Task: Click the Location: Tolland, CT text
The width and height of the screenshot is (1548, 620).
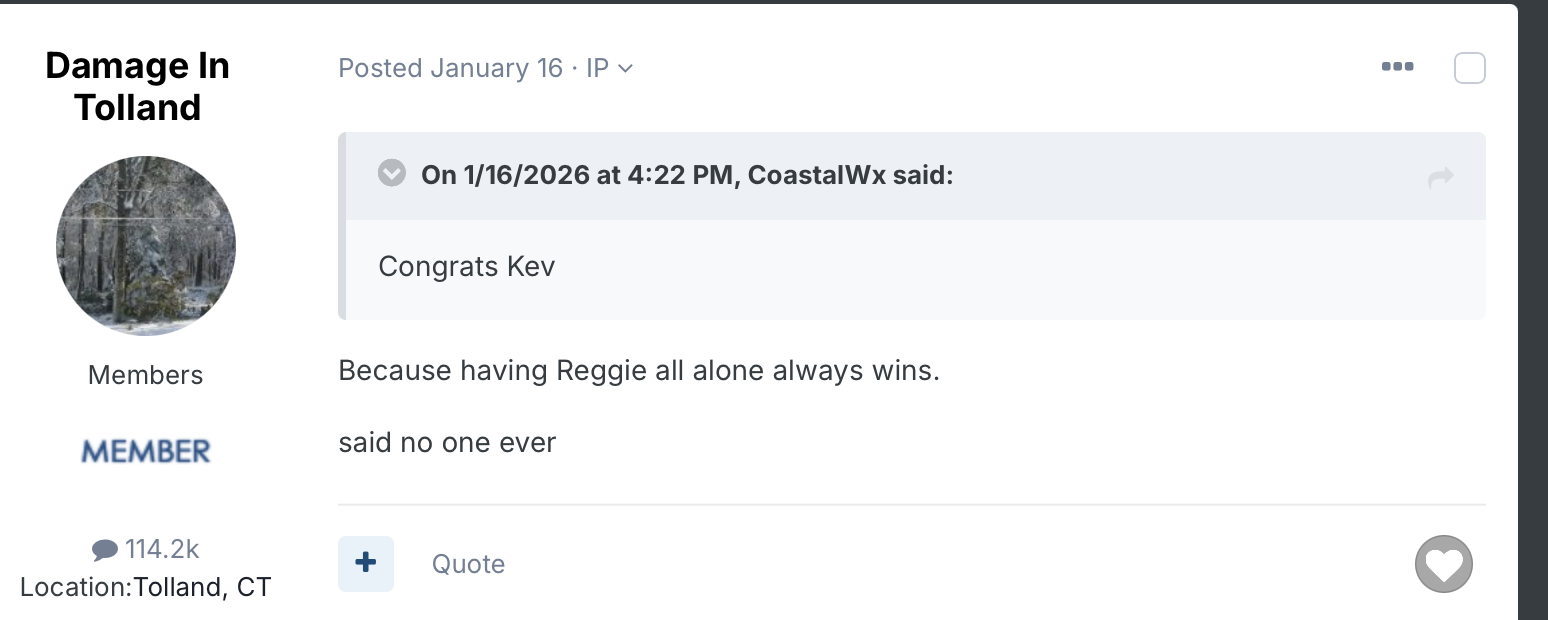Action: [x=146, y=587]
